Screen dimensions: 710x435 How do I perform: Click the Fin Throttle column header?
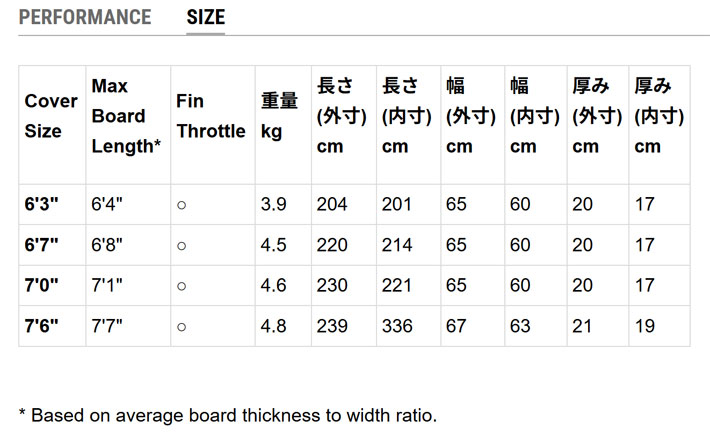(210, 116)
